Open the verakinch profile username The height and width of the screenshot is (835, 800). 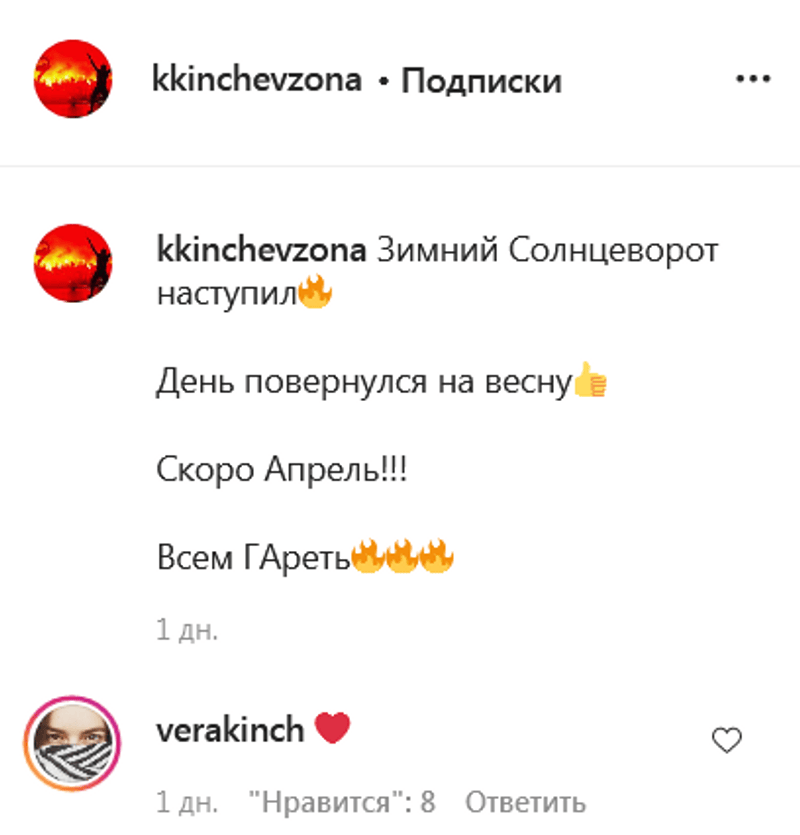[230, 730]
